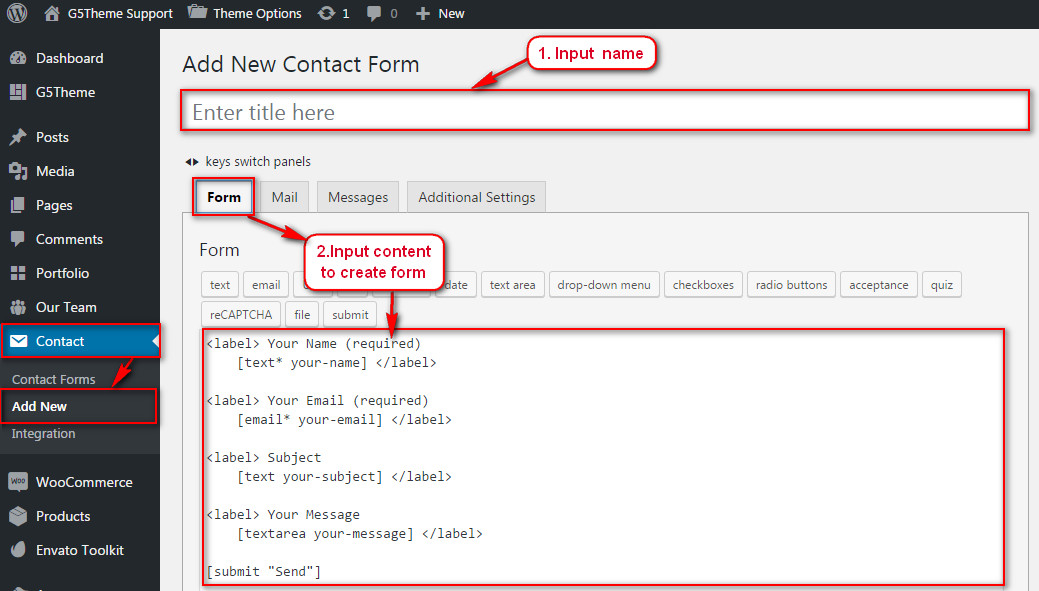Open the Dashboard gauge icon
Screen dimensions: 1039x591
18,58
